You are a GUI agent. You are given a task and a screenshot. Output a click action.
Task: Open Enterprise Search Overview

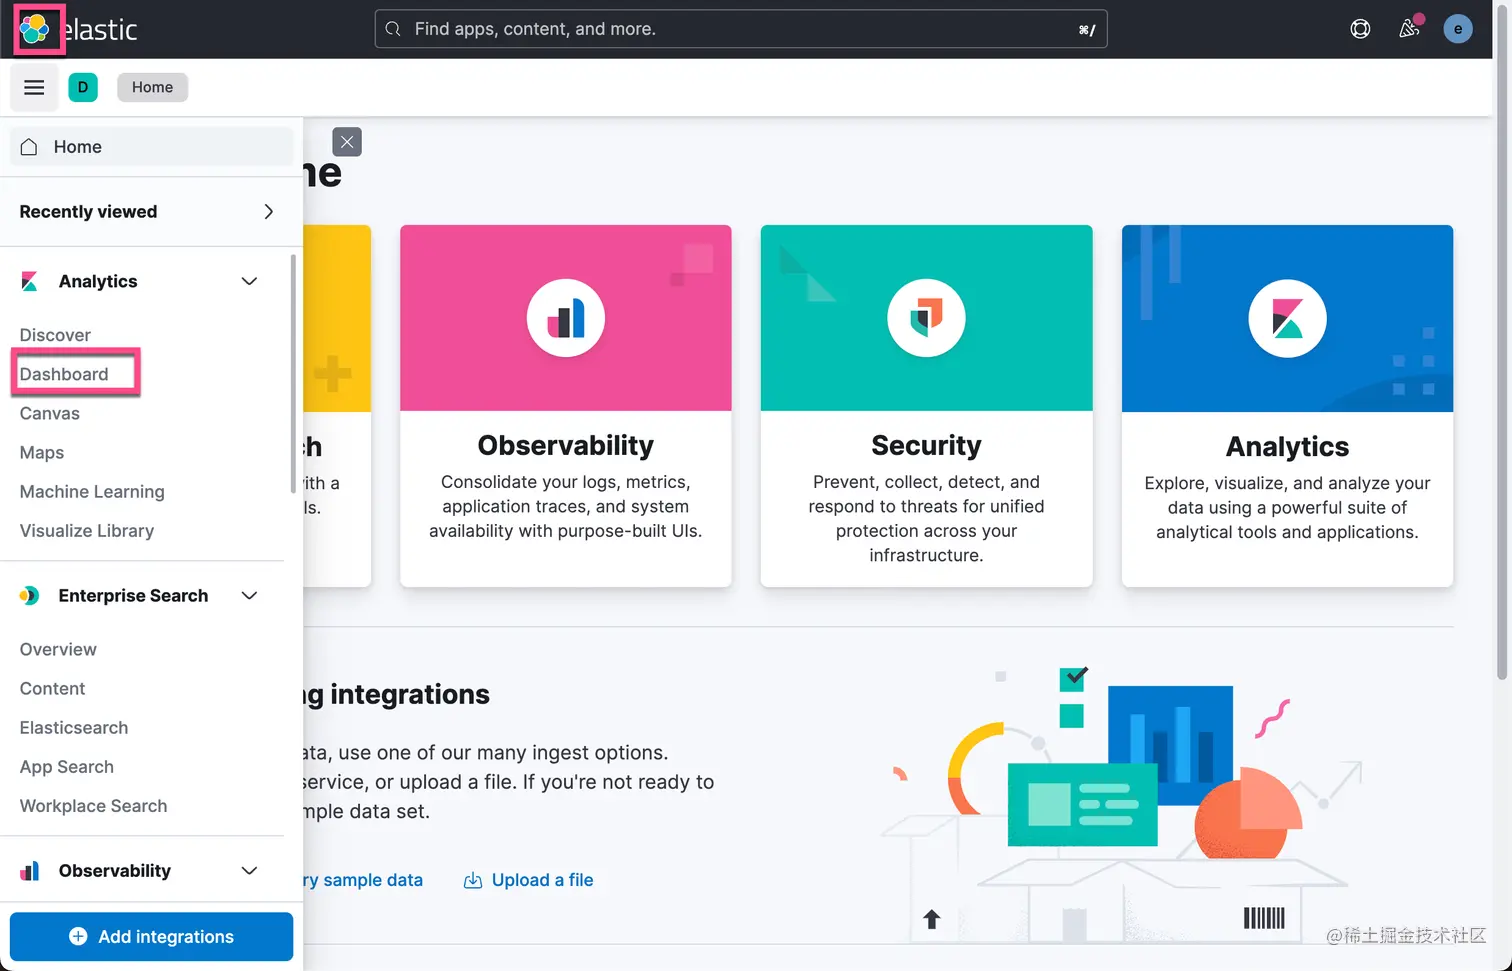click(x=58, y=649)
